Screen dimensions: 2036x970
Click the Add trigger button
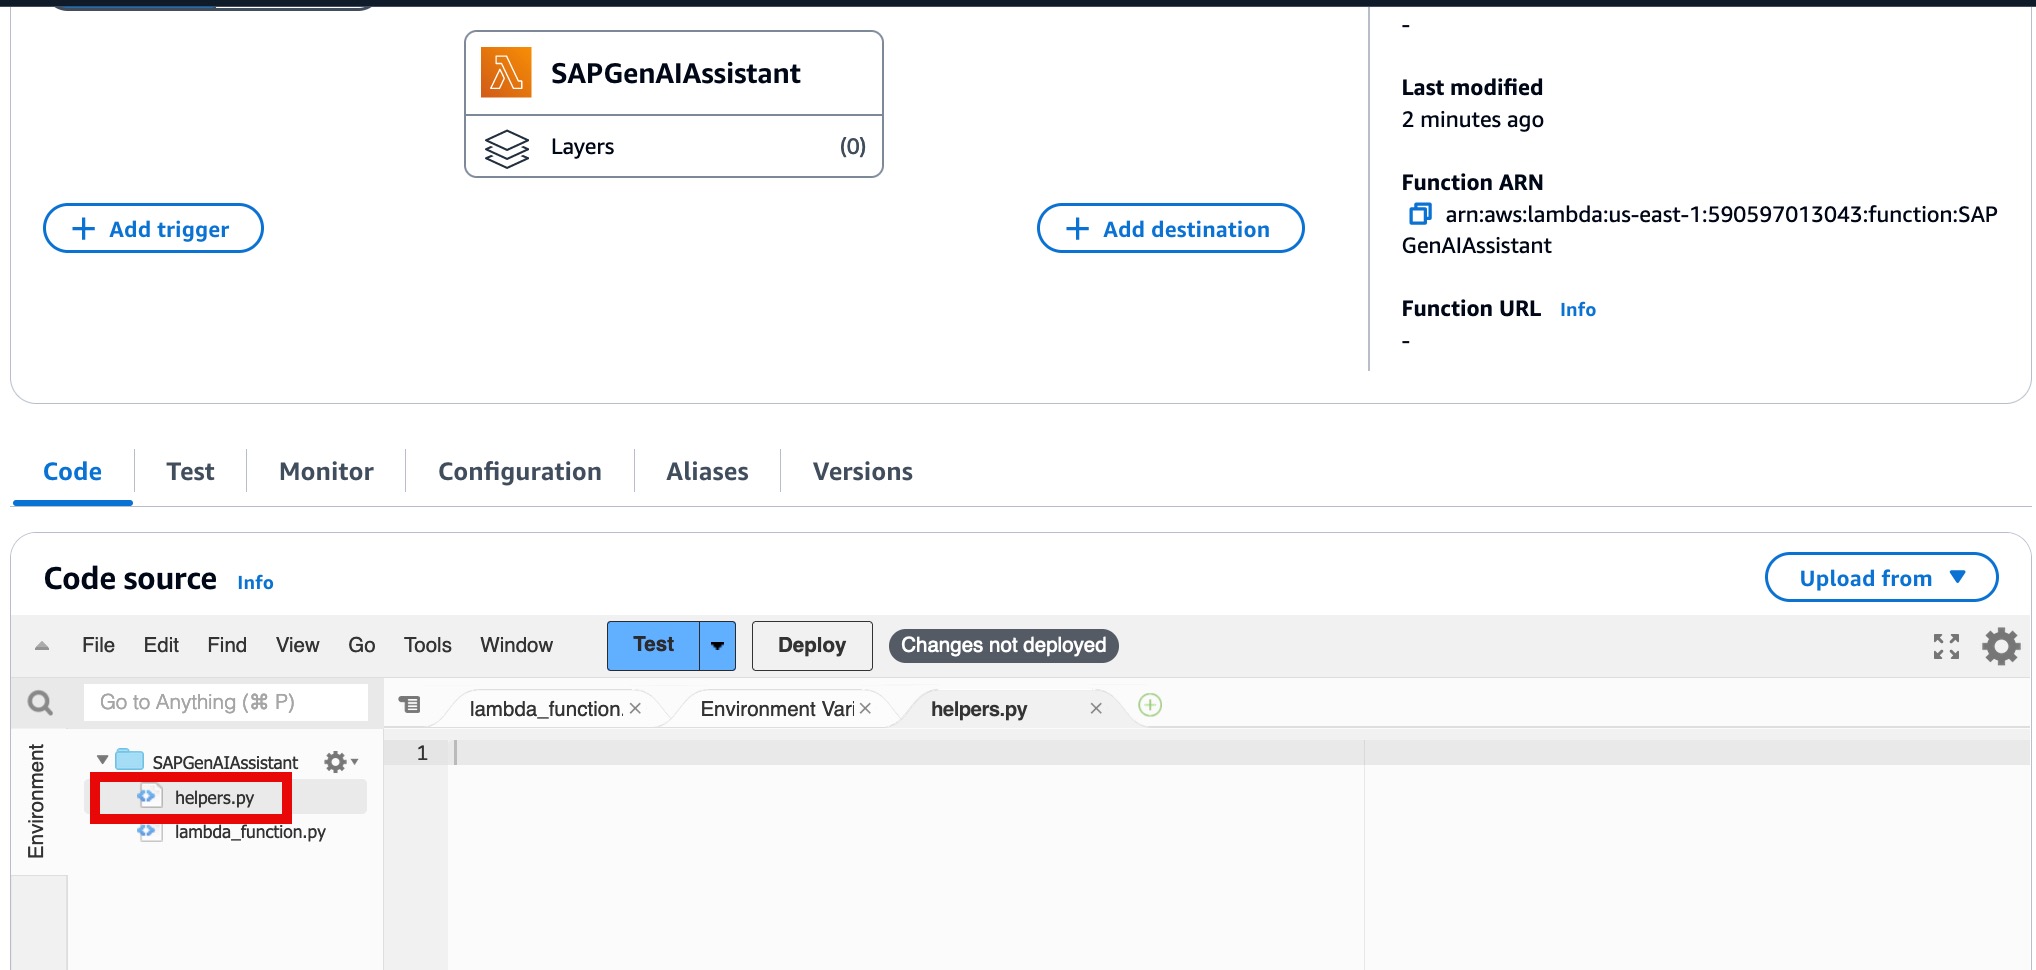coord(153,229)
